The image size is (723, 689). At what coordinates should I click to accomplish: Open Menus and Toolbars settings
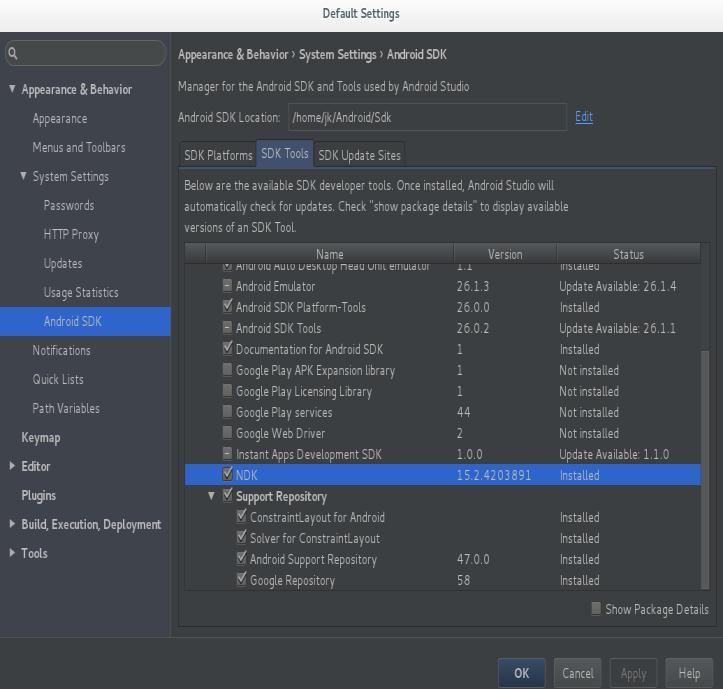(79, 148)
